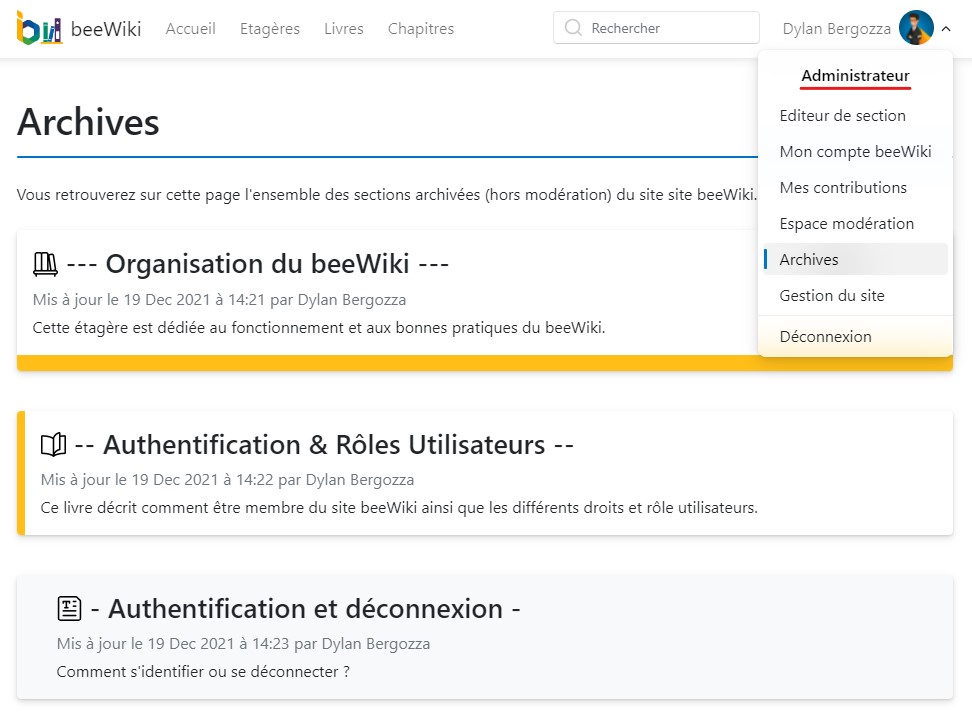Click Déconnexion to log out

825,337
